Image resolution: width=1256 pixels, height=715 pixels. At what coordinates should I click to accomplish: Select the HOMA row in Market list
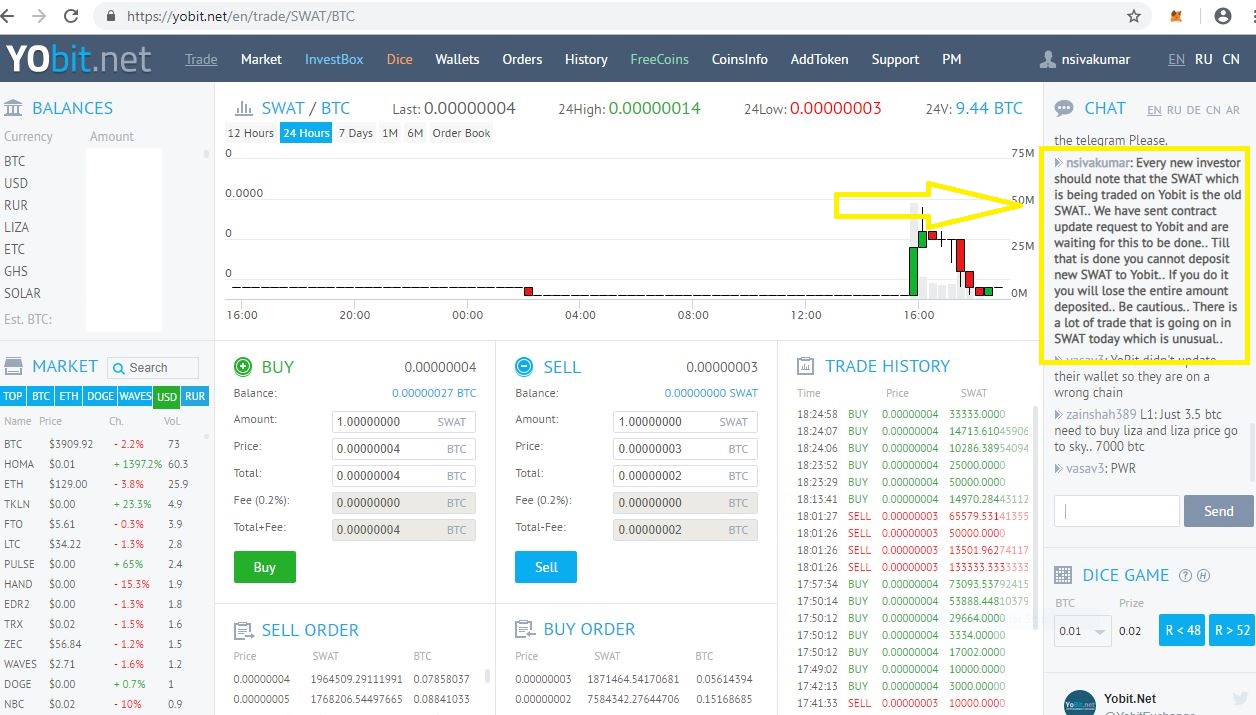[x=103, y=464]
